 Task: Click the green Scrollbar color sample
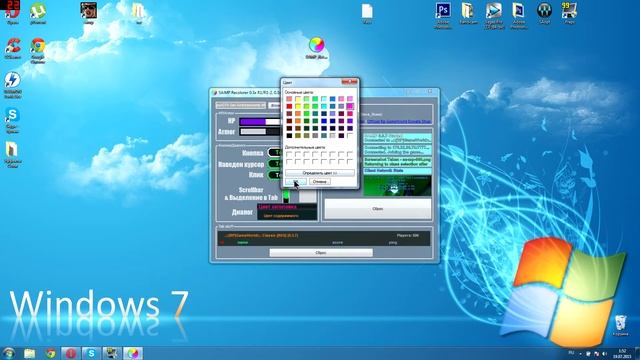coord(286,196)
